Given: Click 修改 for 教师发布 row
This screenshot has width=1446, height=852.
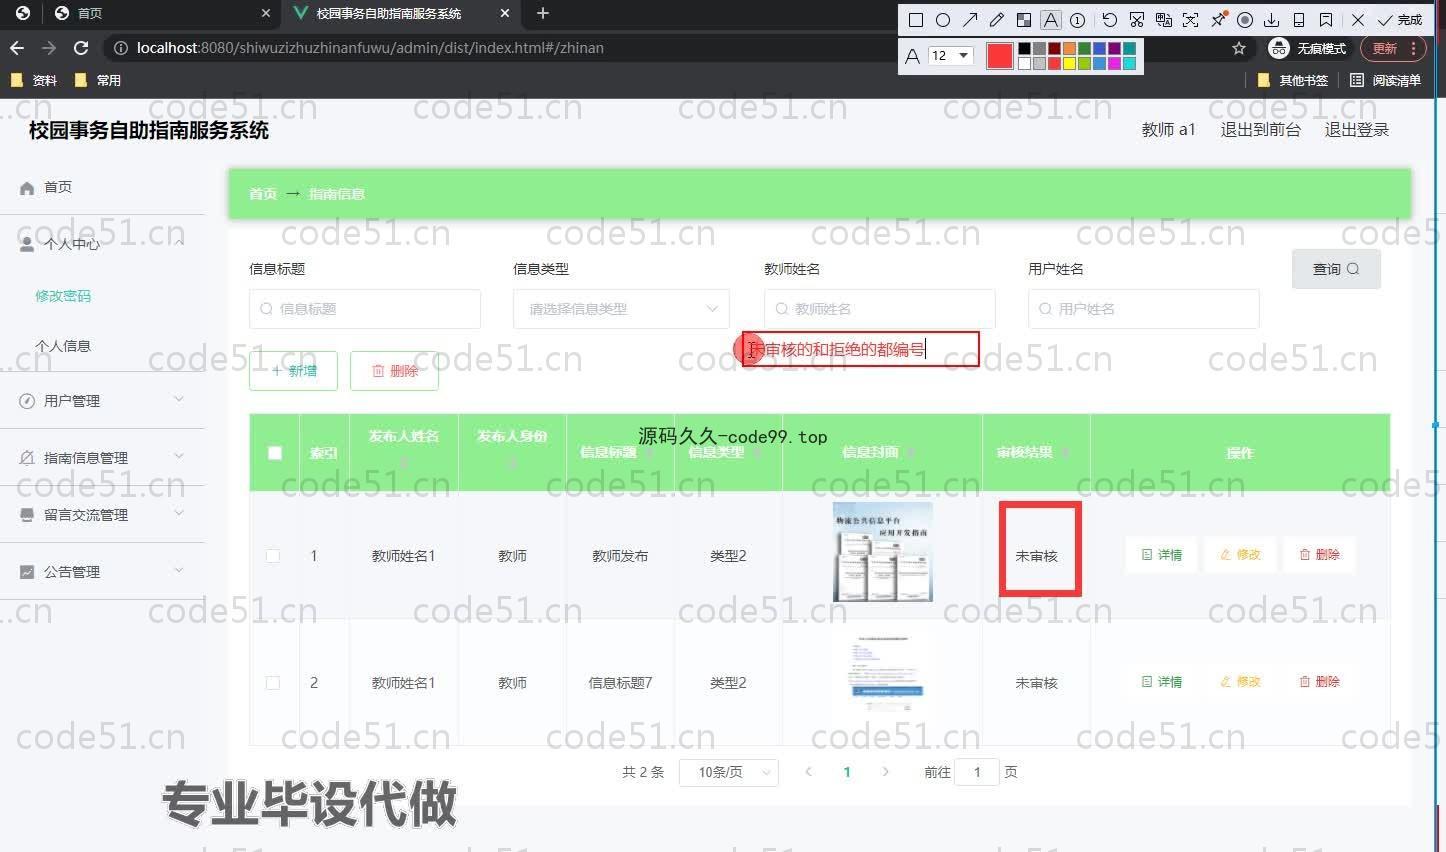Looking at the screenshot, I should [x=1240, y=555].
